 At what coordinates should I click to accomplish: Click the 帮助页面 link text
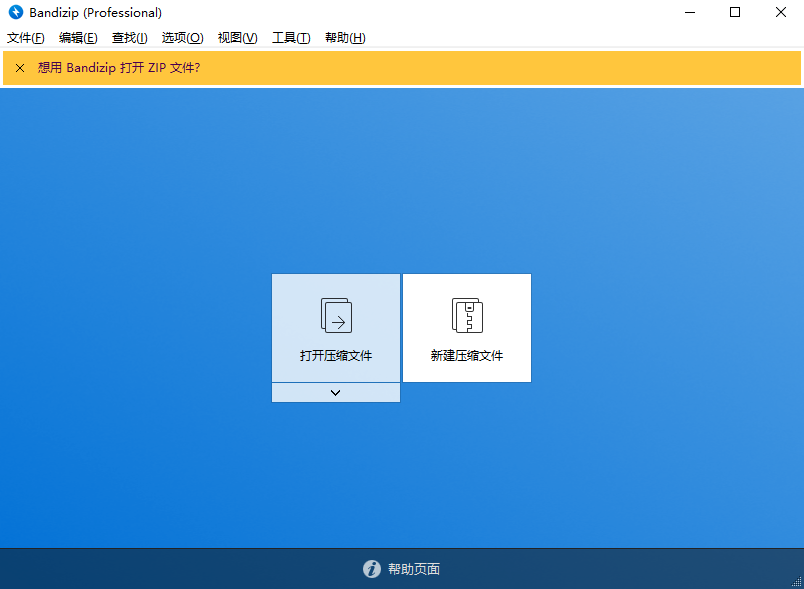pyautogui.click(x=414, y=569)
